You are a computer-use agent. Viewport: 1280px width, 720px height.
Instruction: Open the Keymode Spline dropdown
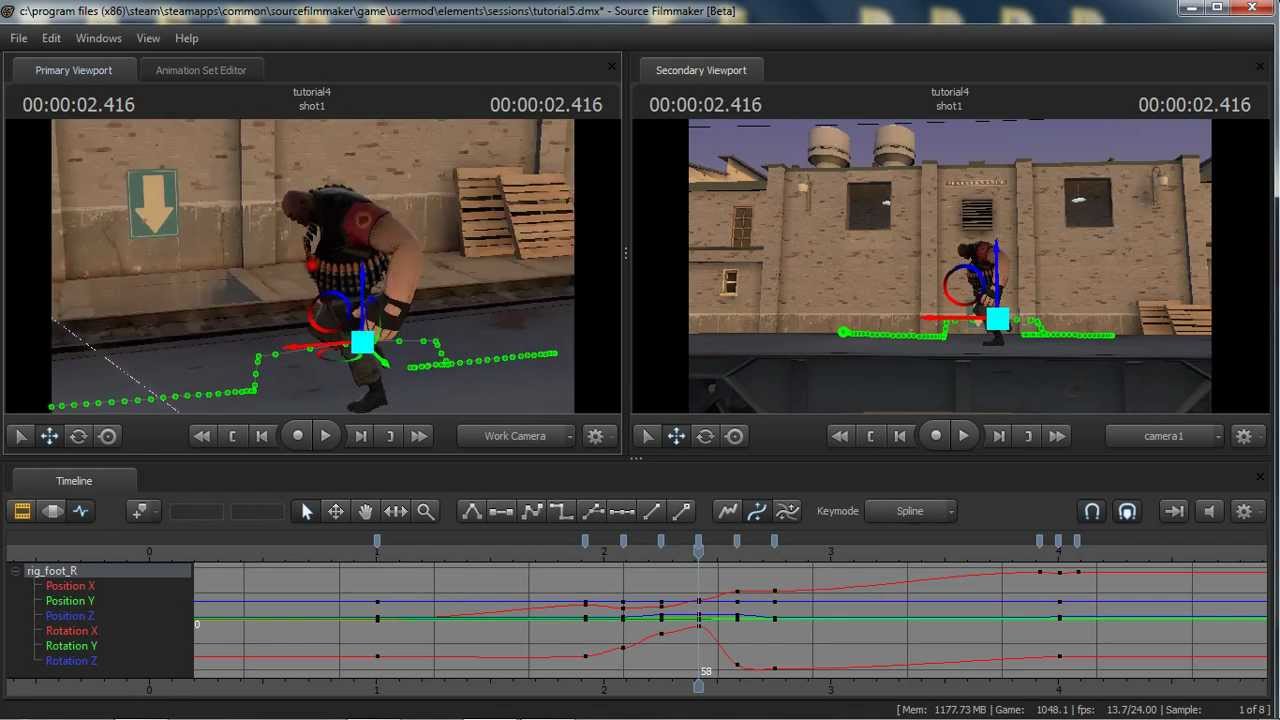pyautogui.click(x=911, y=511)
